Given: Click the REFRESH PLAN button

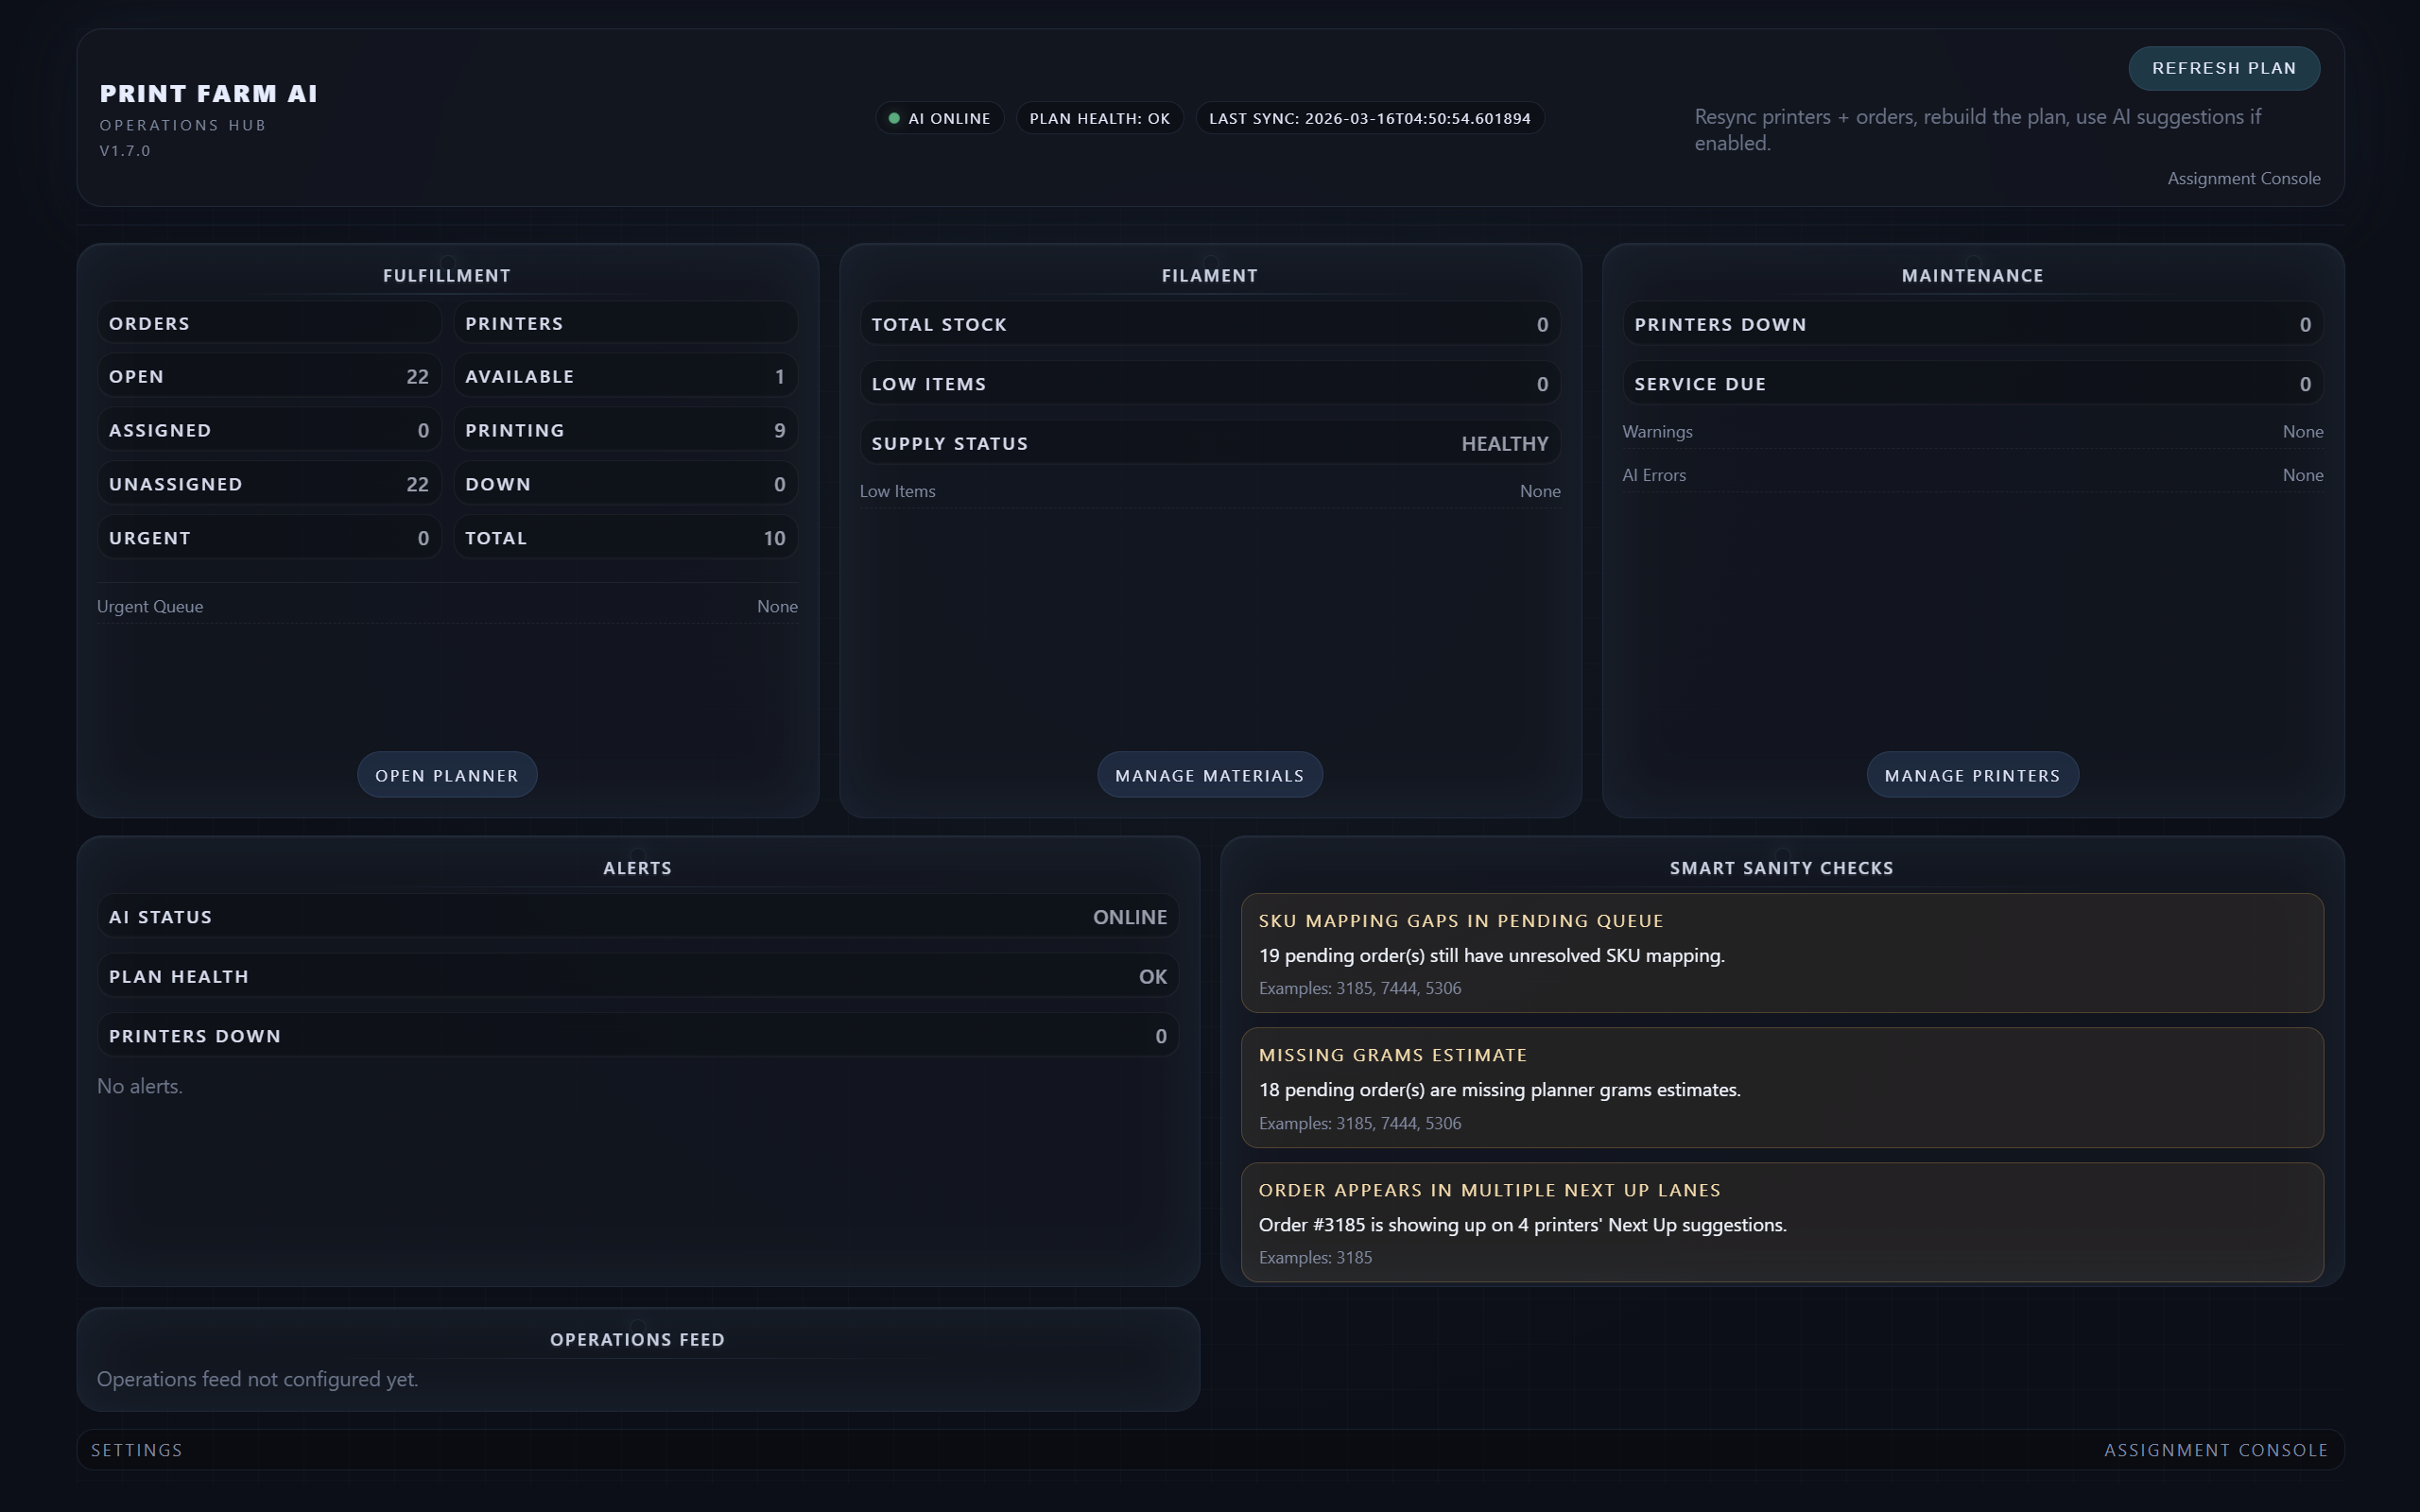Looking at the screenshot, I should pos(2223,67).
